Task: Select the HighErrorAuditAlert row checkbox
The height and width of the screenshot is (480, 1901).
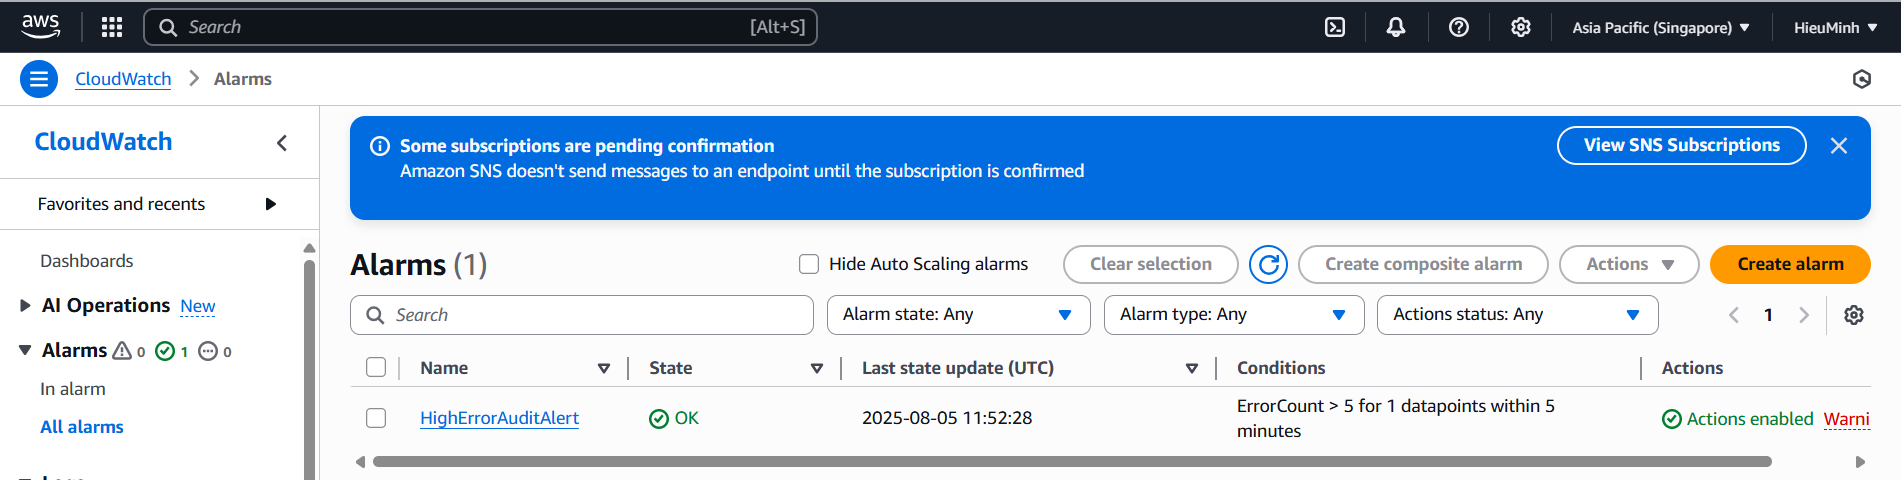Action: [376, 418]
